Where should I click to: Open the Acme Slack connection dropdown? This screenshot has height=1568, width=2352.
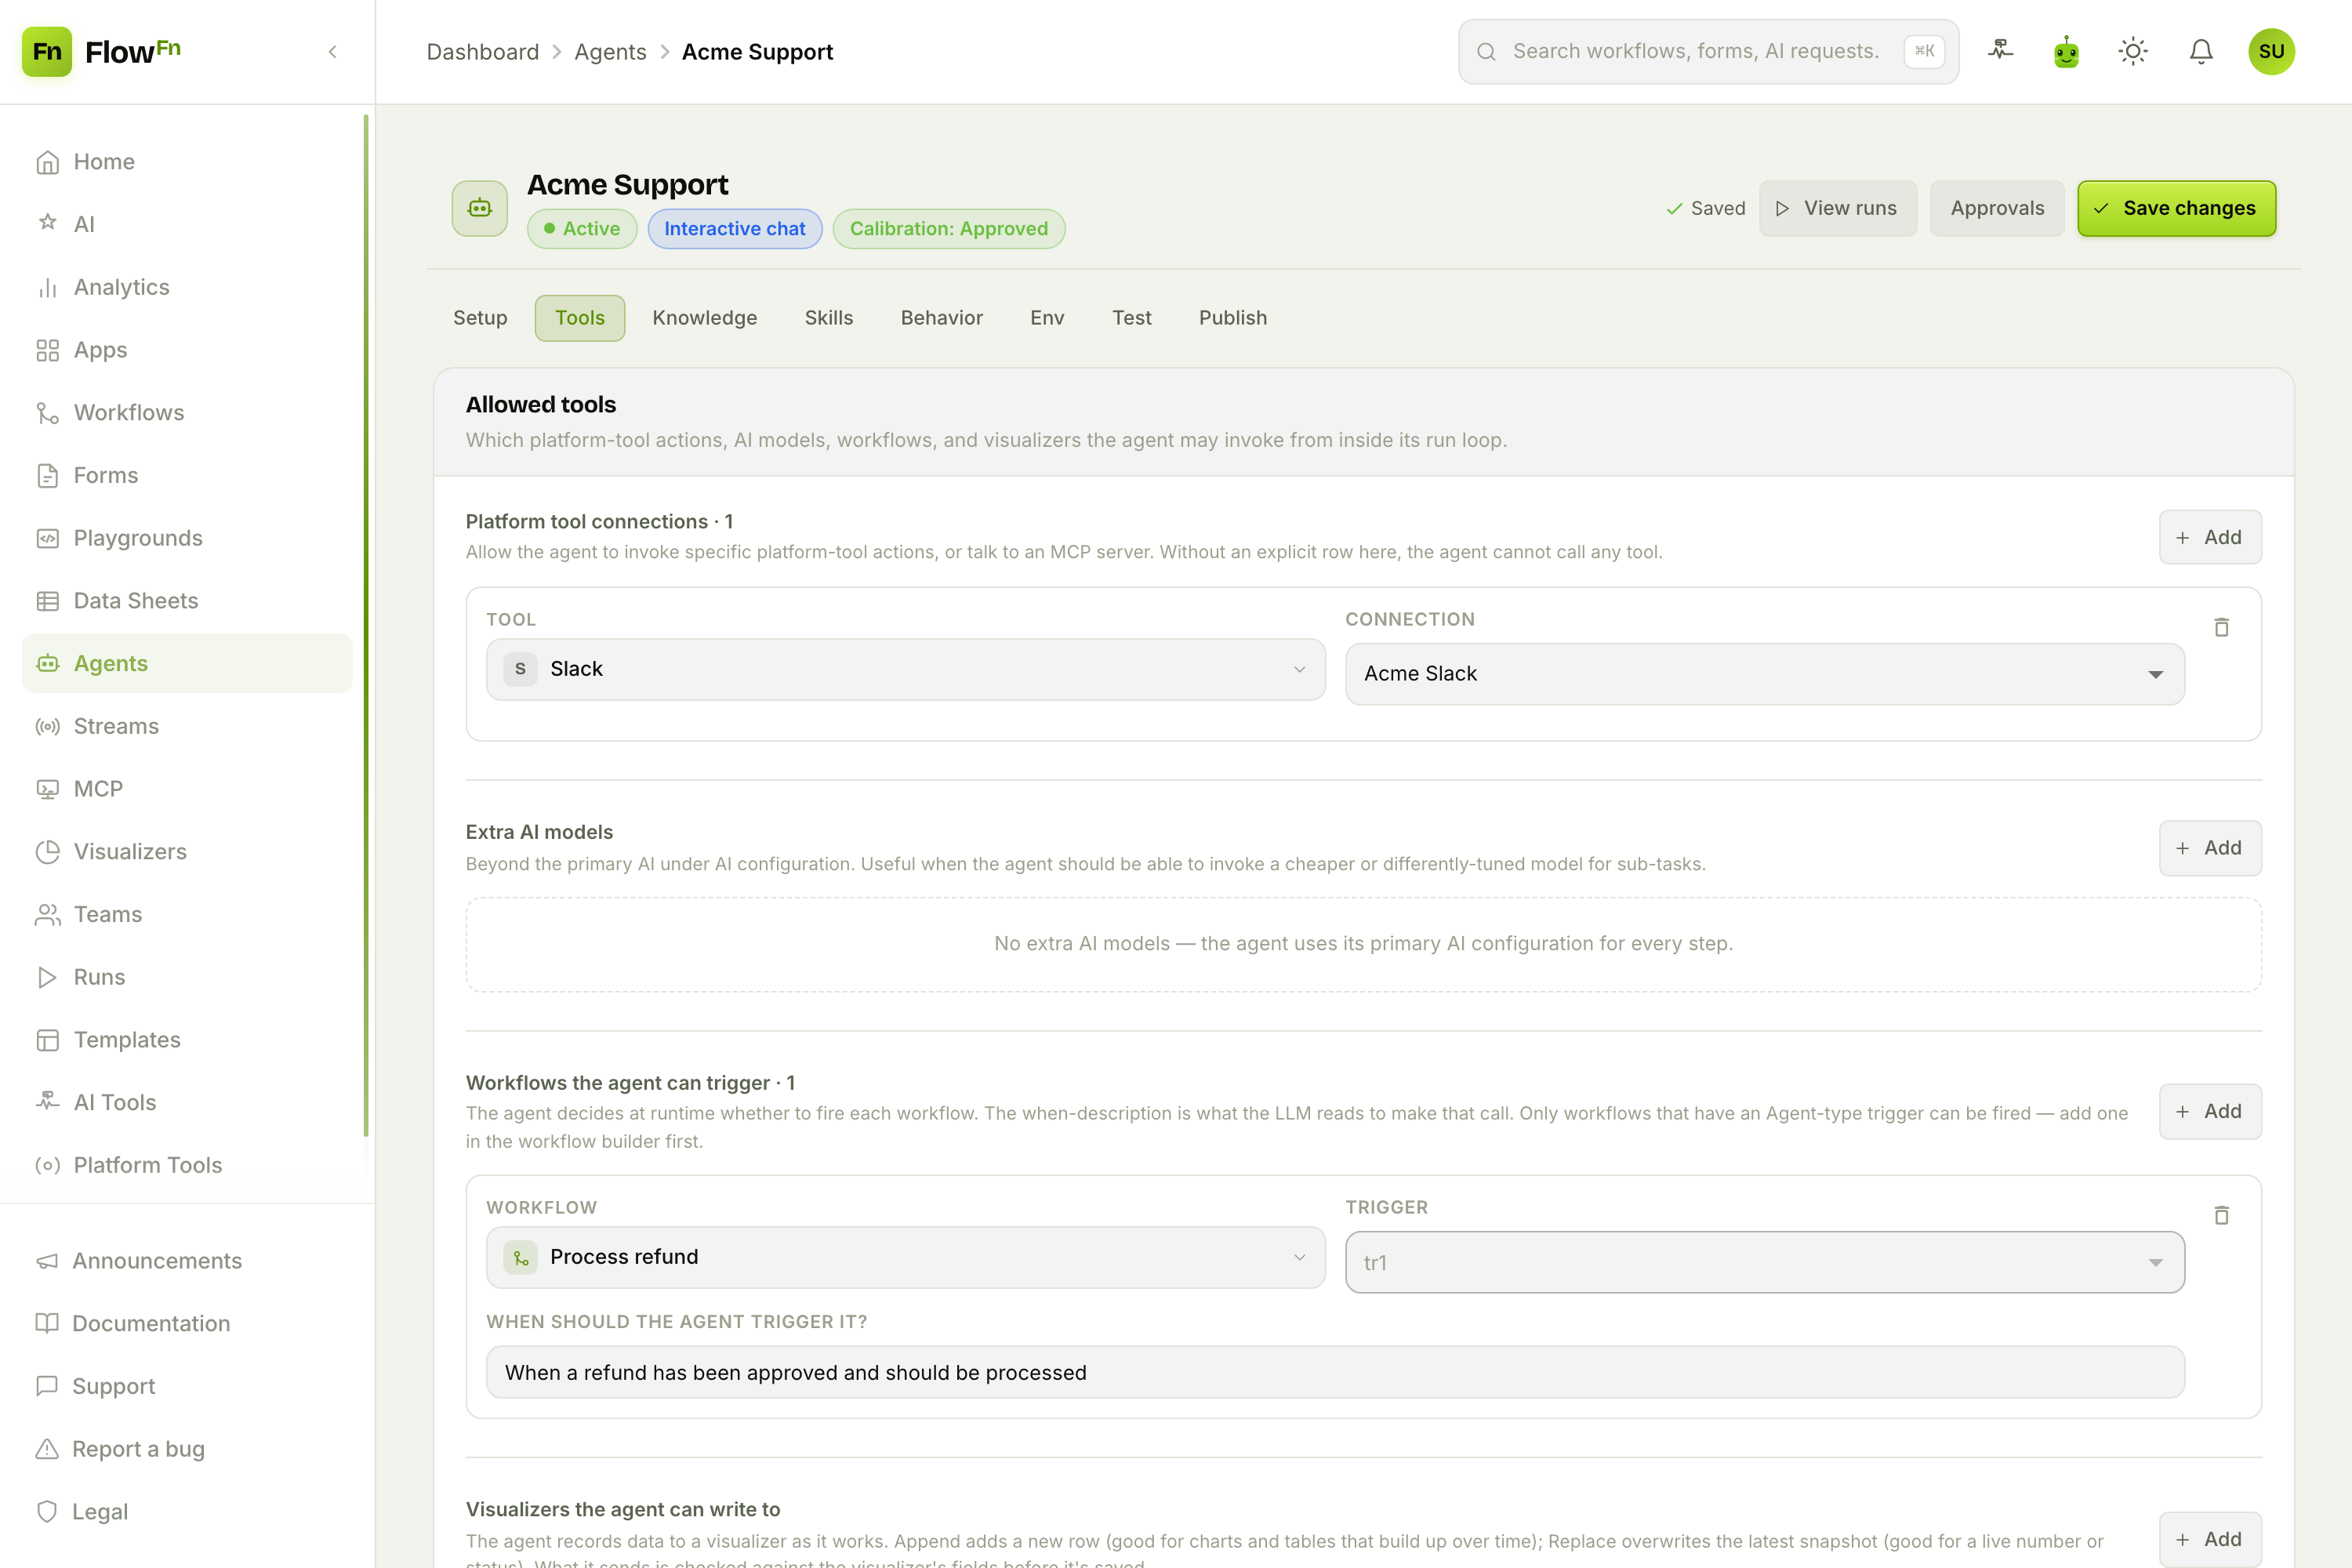[x=1765, y=674]
